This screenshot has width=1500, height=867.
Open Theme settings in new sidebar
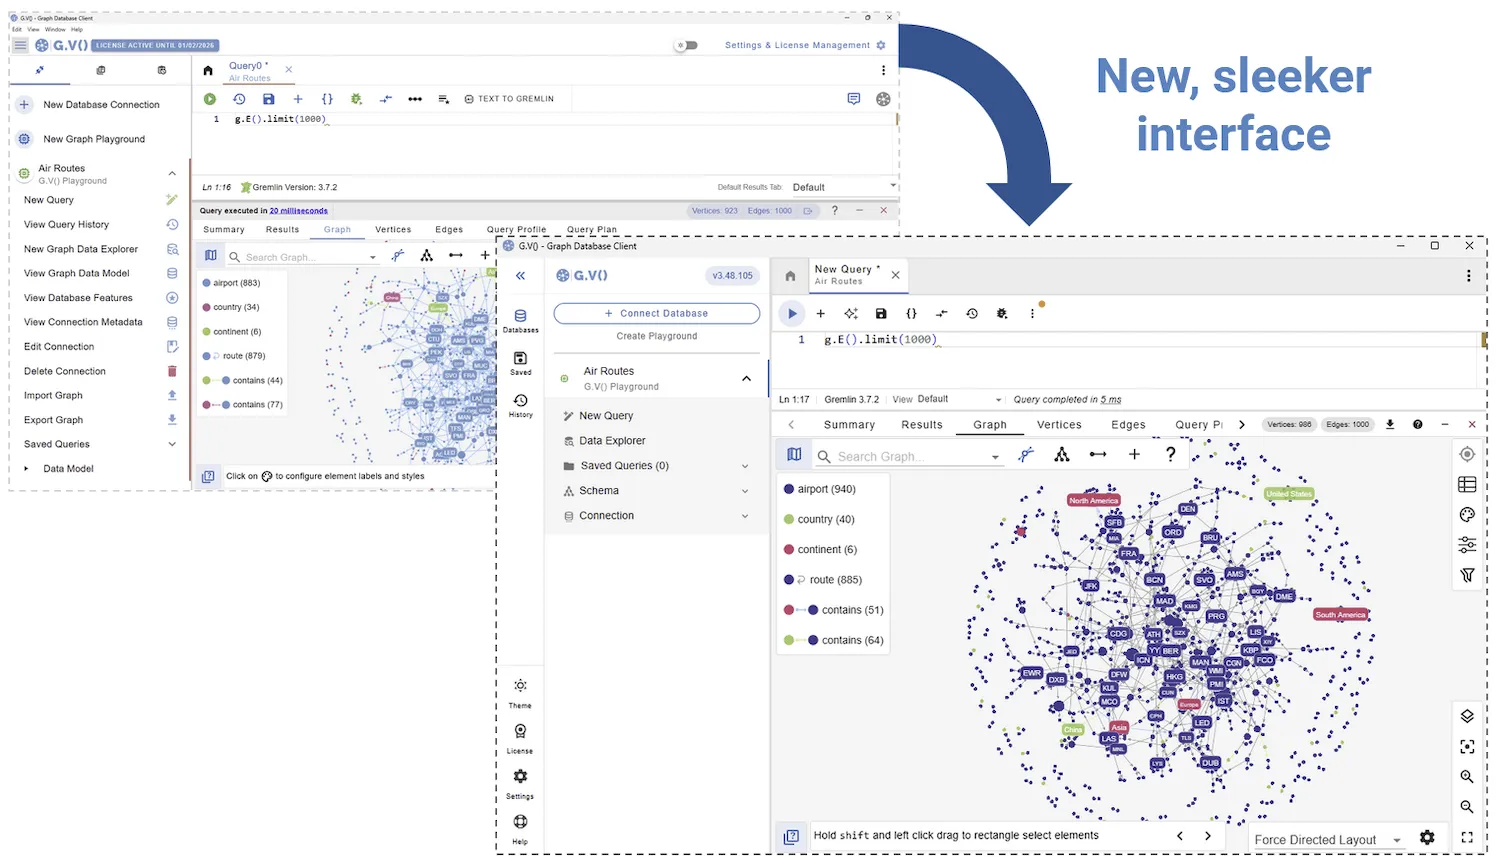tap(520, 691)
